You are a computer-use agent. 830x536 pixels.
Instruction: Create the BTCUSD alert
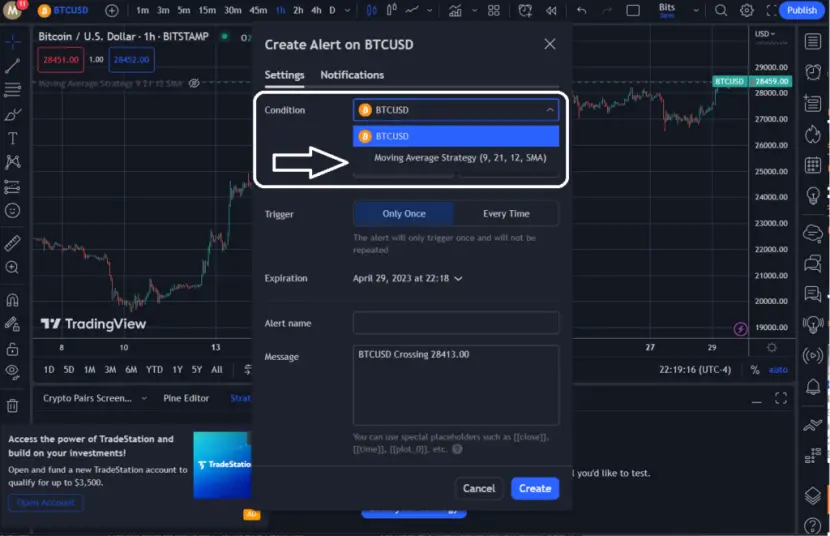535,488
